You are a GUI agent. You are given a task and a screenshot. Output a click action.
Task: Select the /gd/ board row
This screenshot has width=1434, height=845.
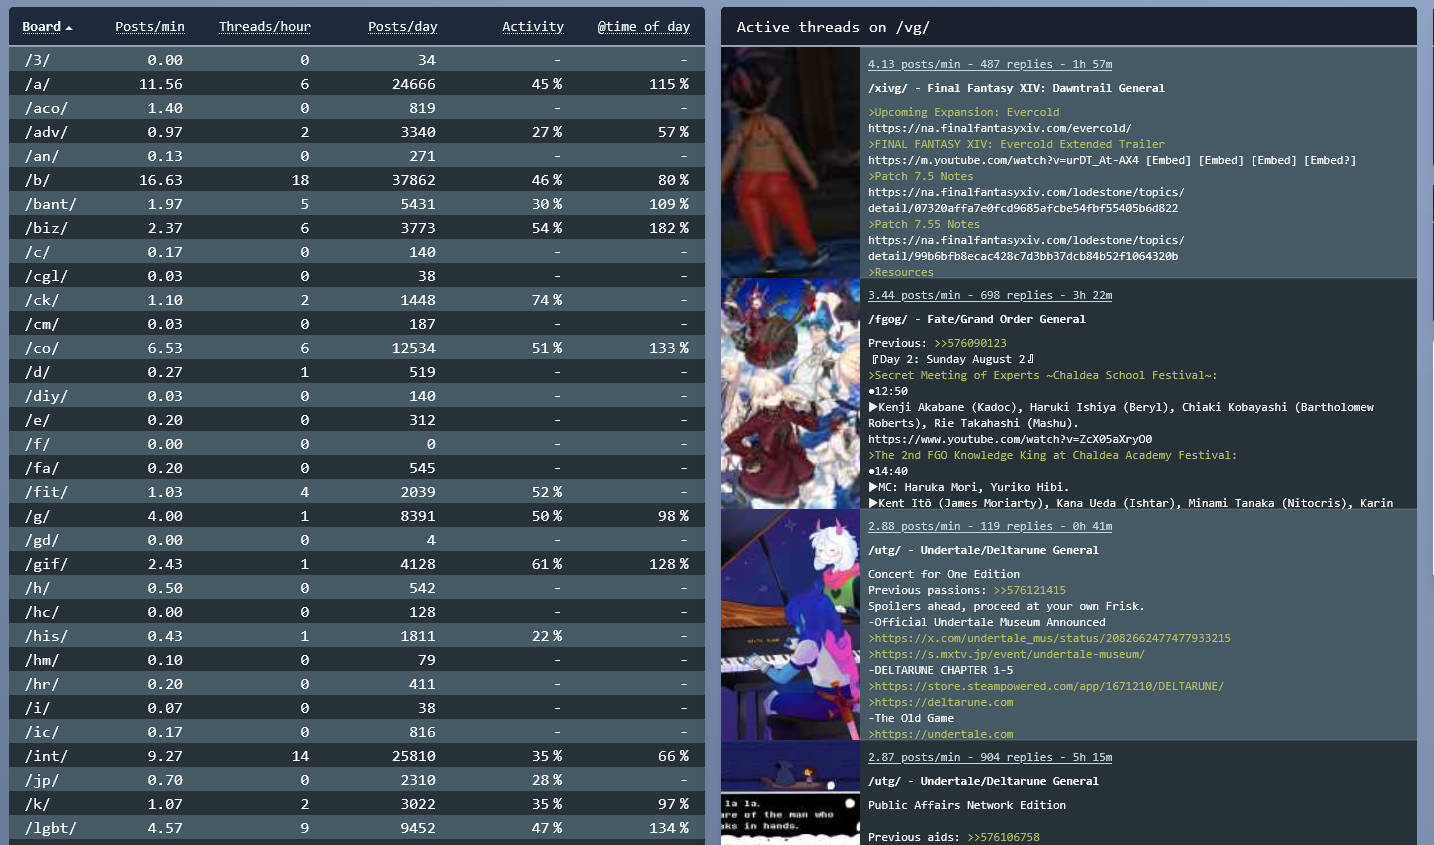(x=357, y=540)
